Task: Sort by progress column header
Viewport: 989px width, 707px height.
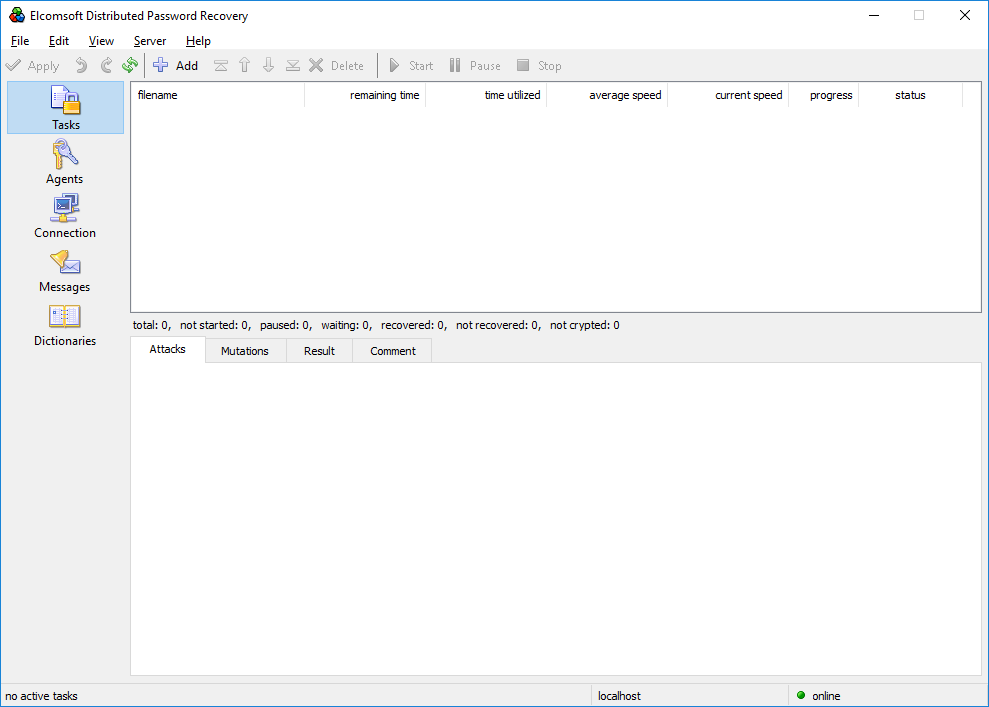Action: [x=824, y=95]
